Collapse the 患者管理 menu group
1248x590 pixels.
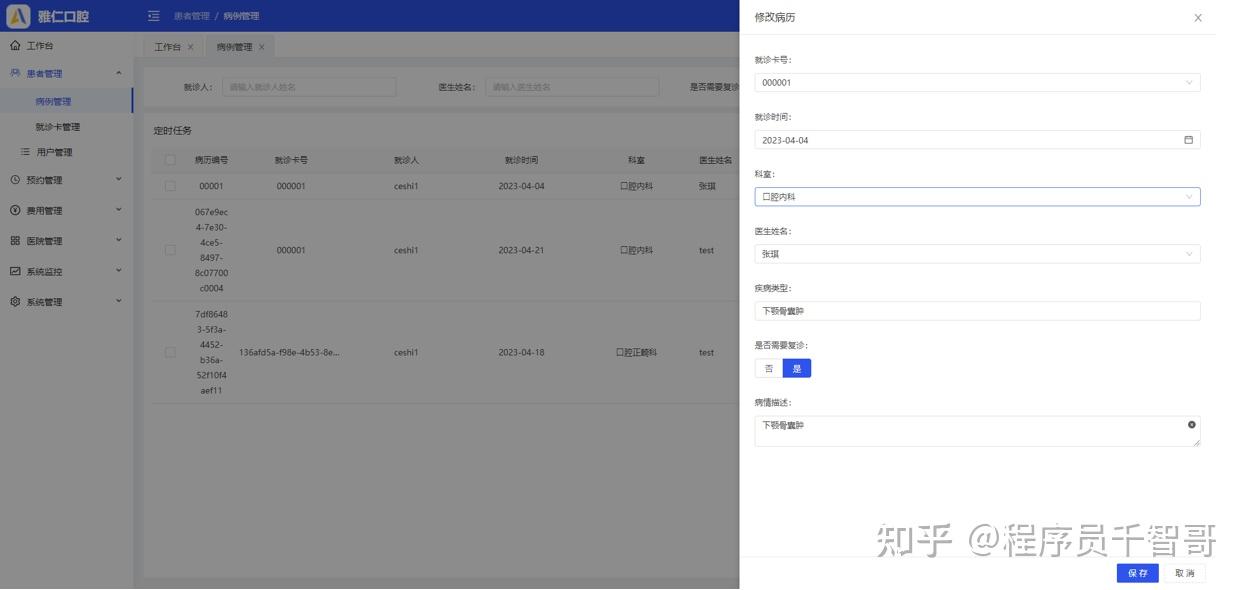point(119,73)
